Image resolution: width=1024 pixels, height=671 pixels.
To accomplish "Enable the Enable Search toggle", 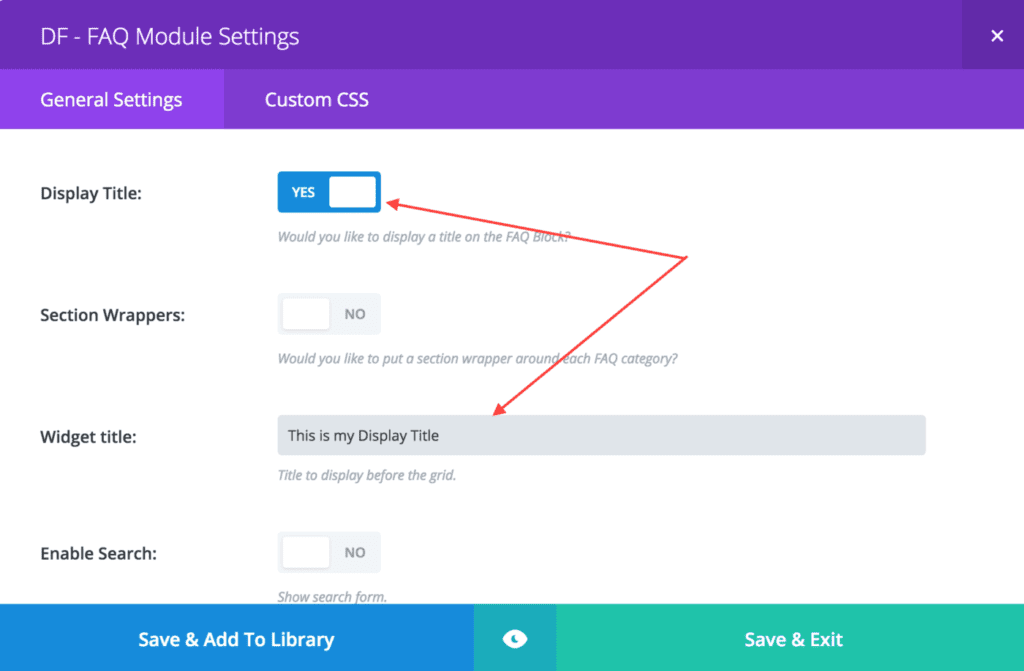I will tap(329, 552).
